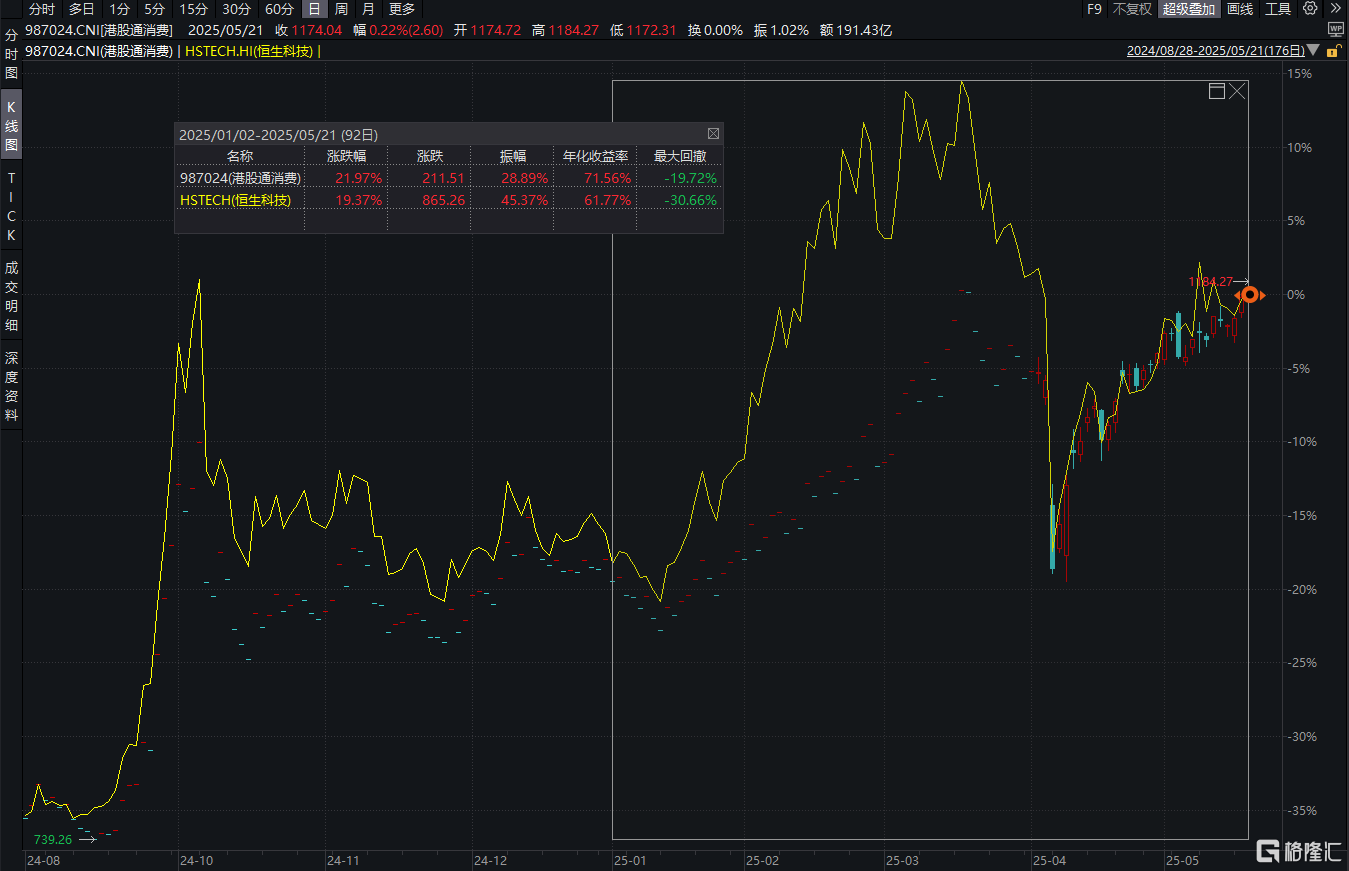Screen dimensions: 1349x871
Task: Click the 2024/08/28-2025/05/21 date range link
Action: 1215,51
